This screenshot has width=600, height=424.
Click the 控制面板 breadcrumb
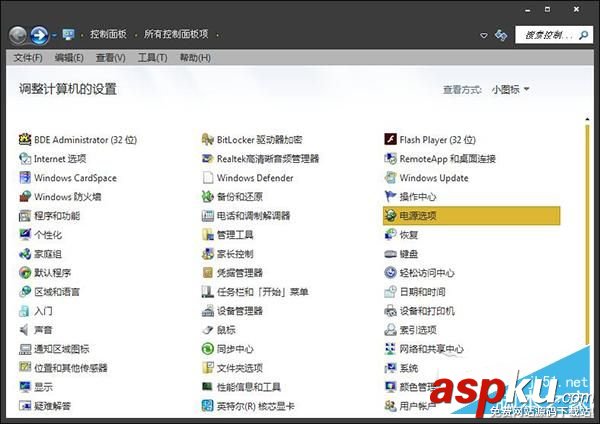click(108, 34)
